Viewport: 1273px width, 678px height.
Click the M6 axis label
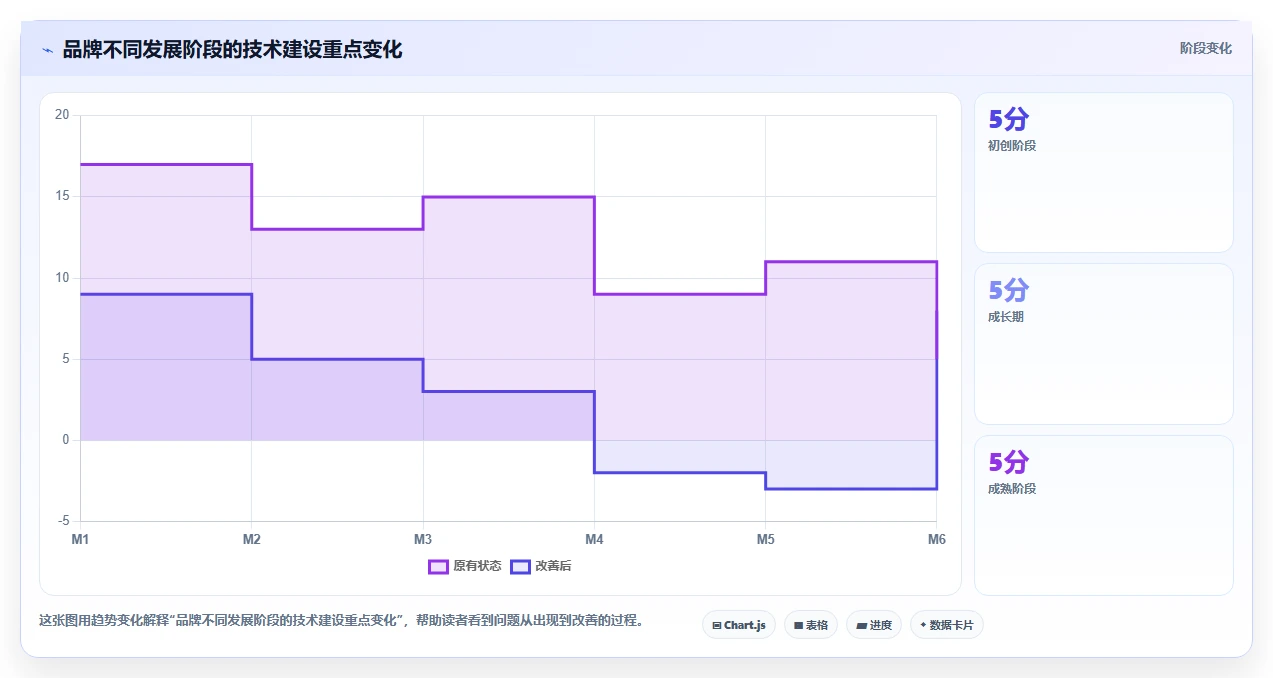click(936, 540)
